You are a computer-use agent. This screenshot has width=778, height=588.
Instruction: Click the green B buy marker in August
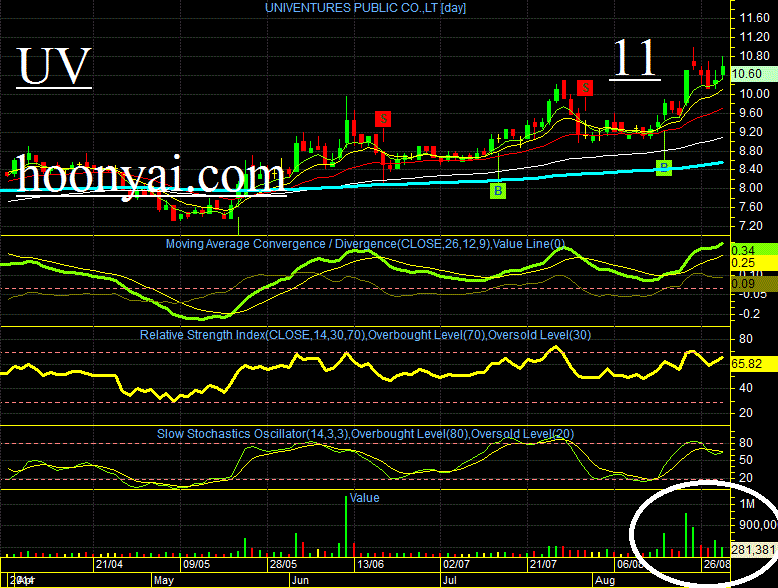[664, 168]
